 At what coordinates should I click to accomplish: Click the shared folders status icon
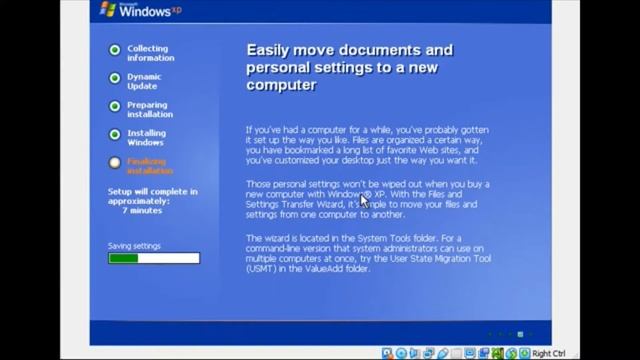point(456,353)
